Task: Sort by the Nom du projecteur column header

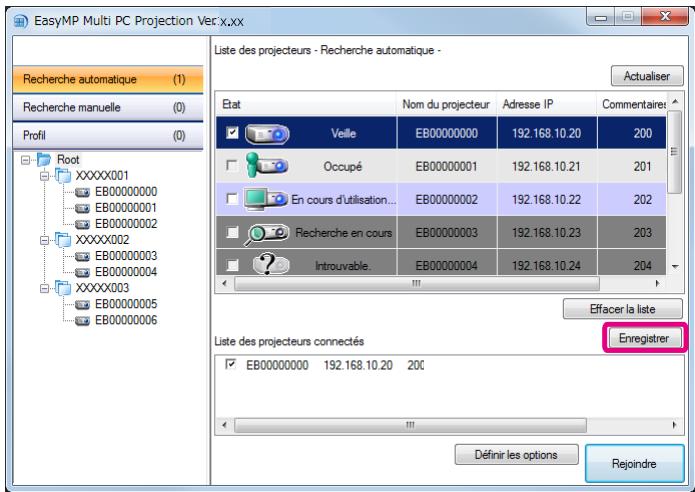Action: point(446,104)
